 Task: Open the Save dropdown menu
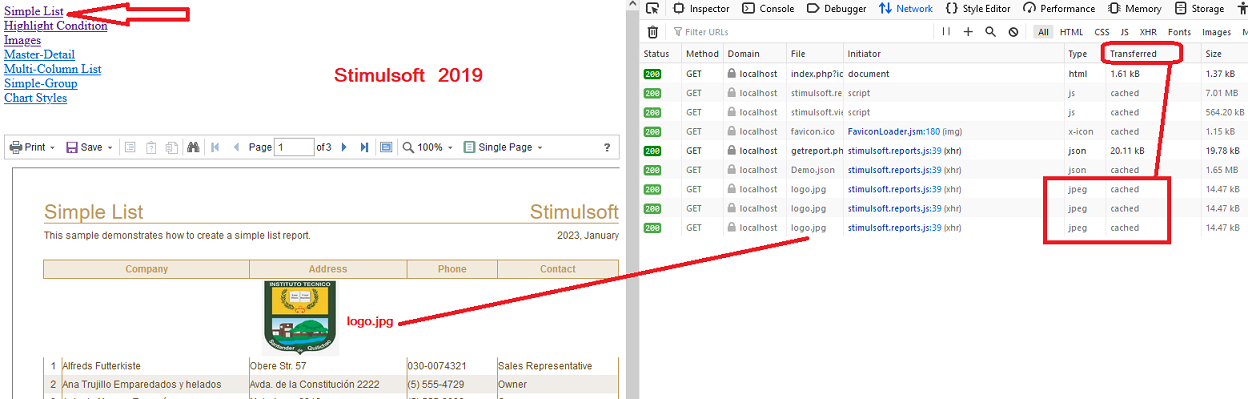[x=88, y=147]
